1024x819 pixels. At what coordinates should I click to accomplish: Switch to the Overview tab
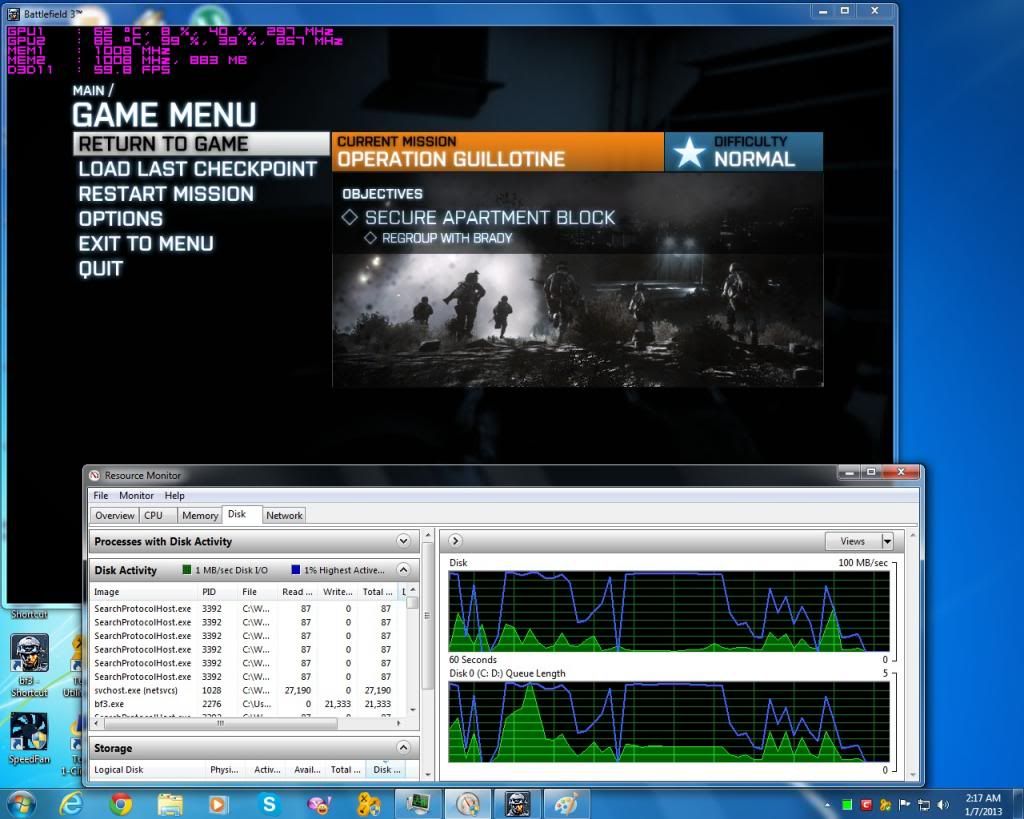[x=114, y=515]
